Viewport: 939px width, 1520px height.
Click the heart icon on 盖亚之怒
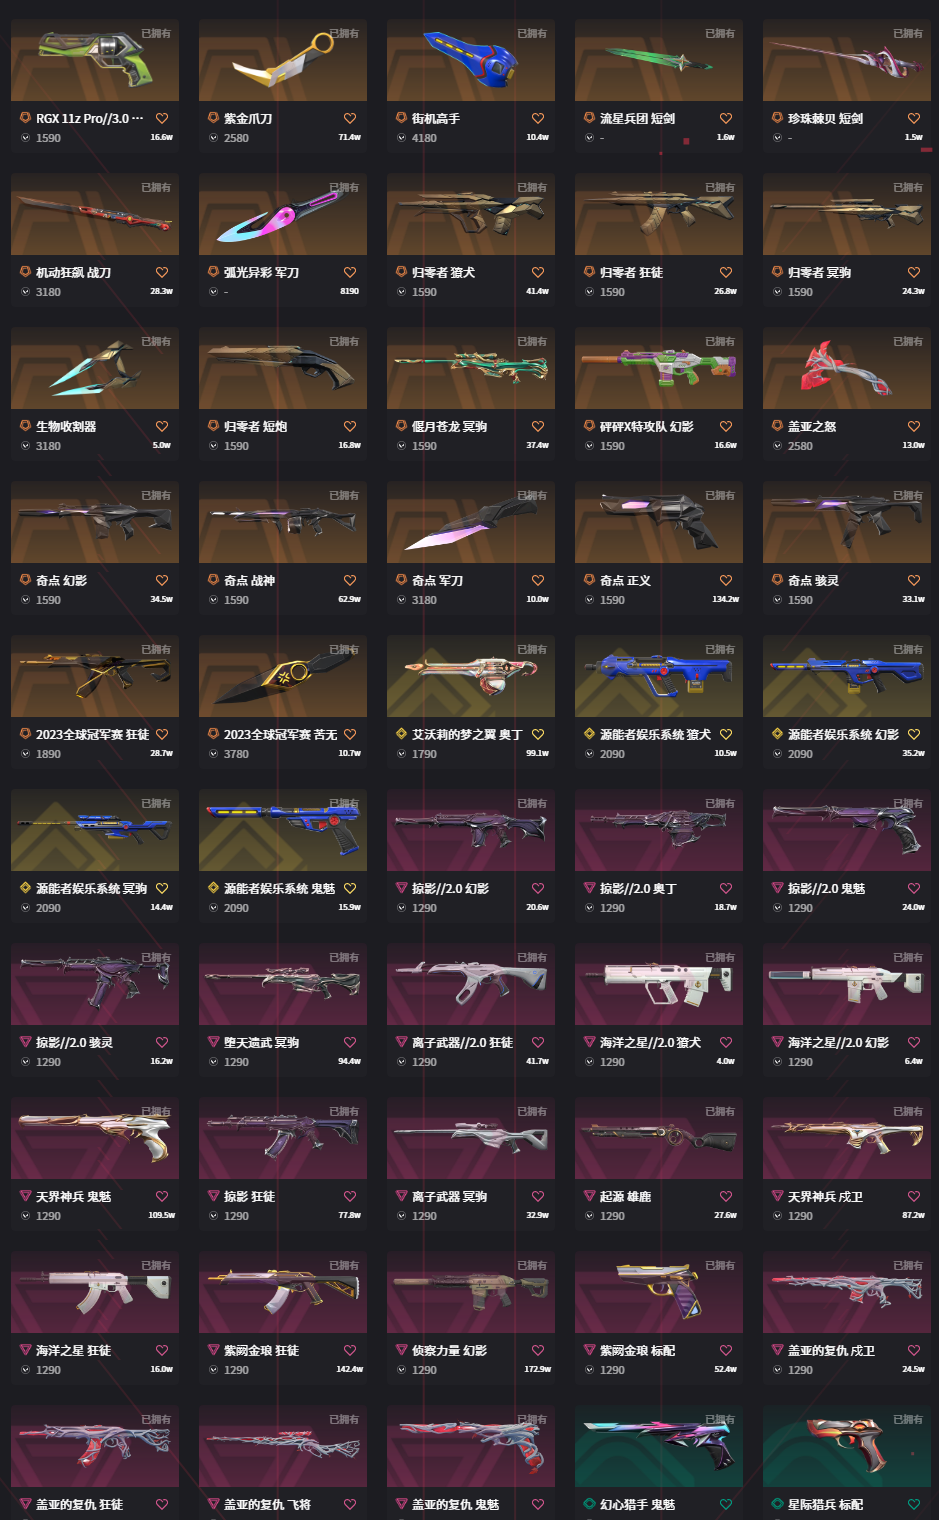914,426
